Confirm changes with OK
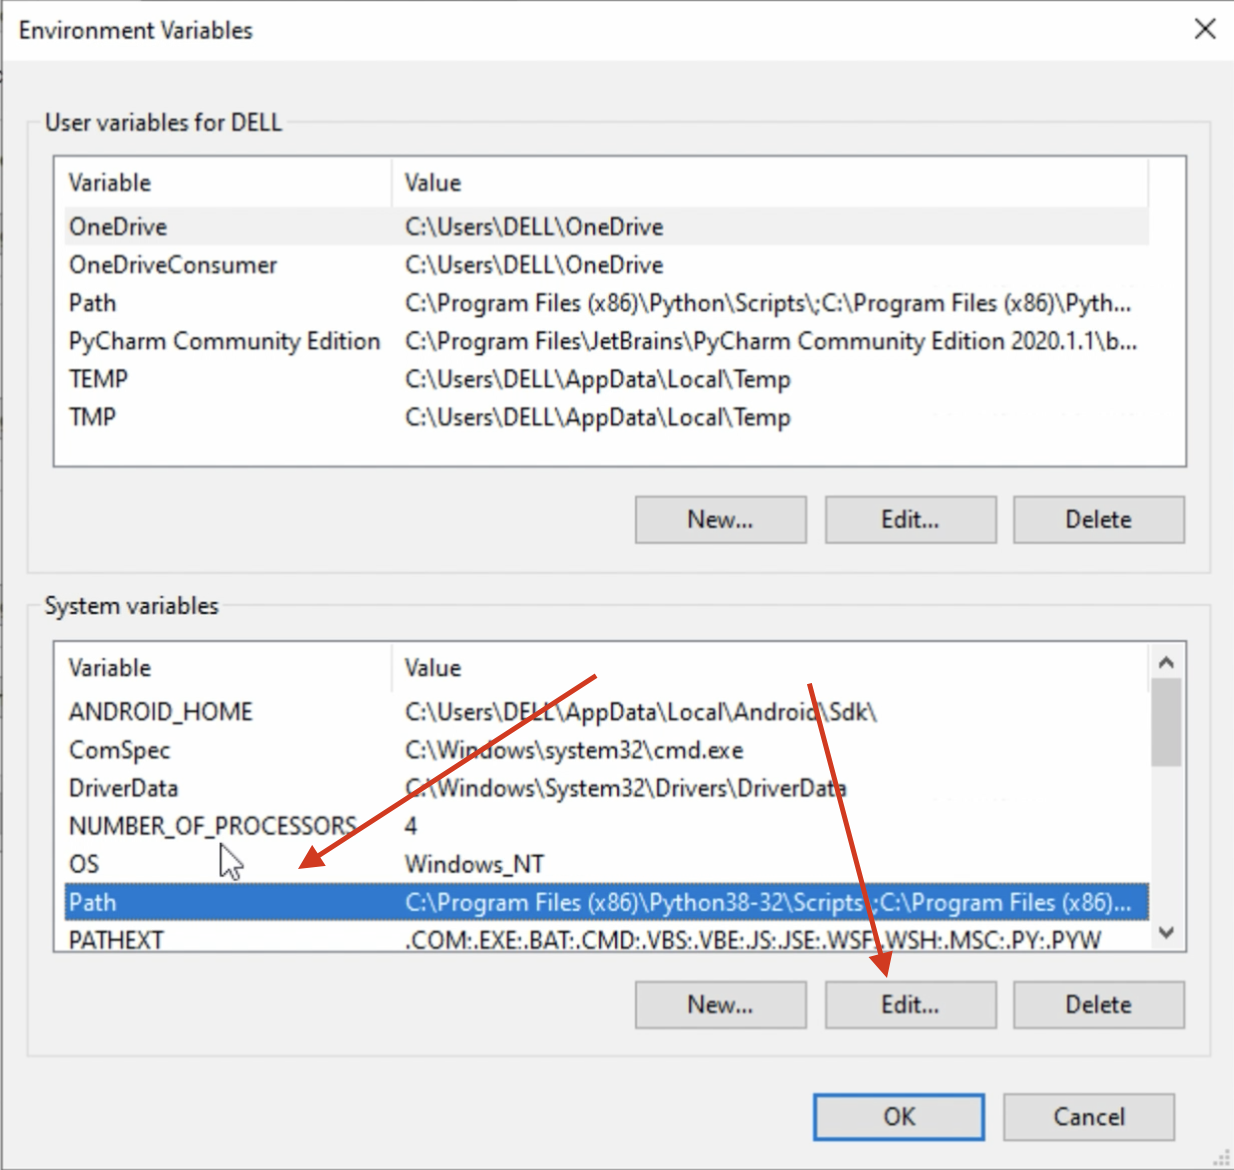 (898, 1117)
